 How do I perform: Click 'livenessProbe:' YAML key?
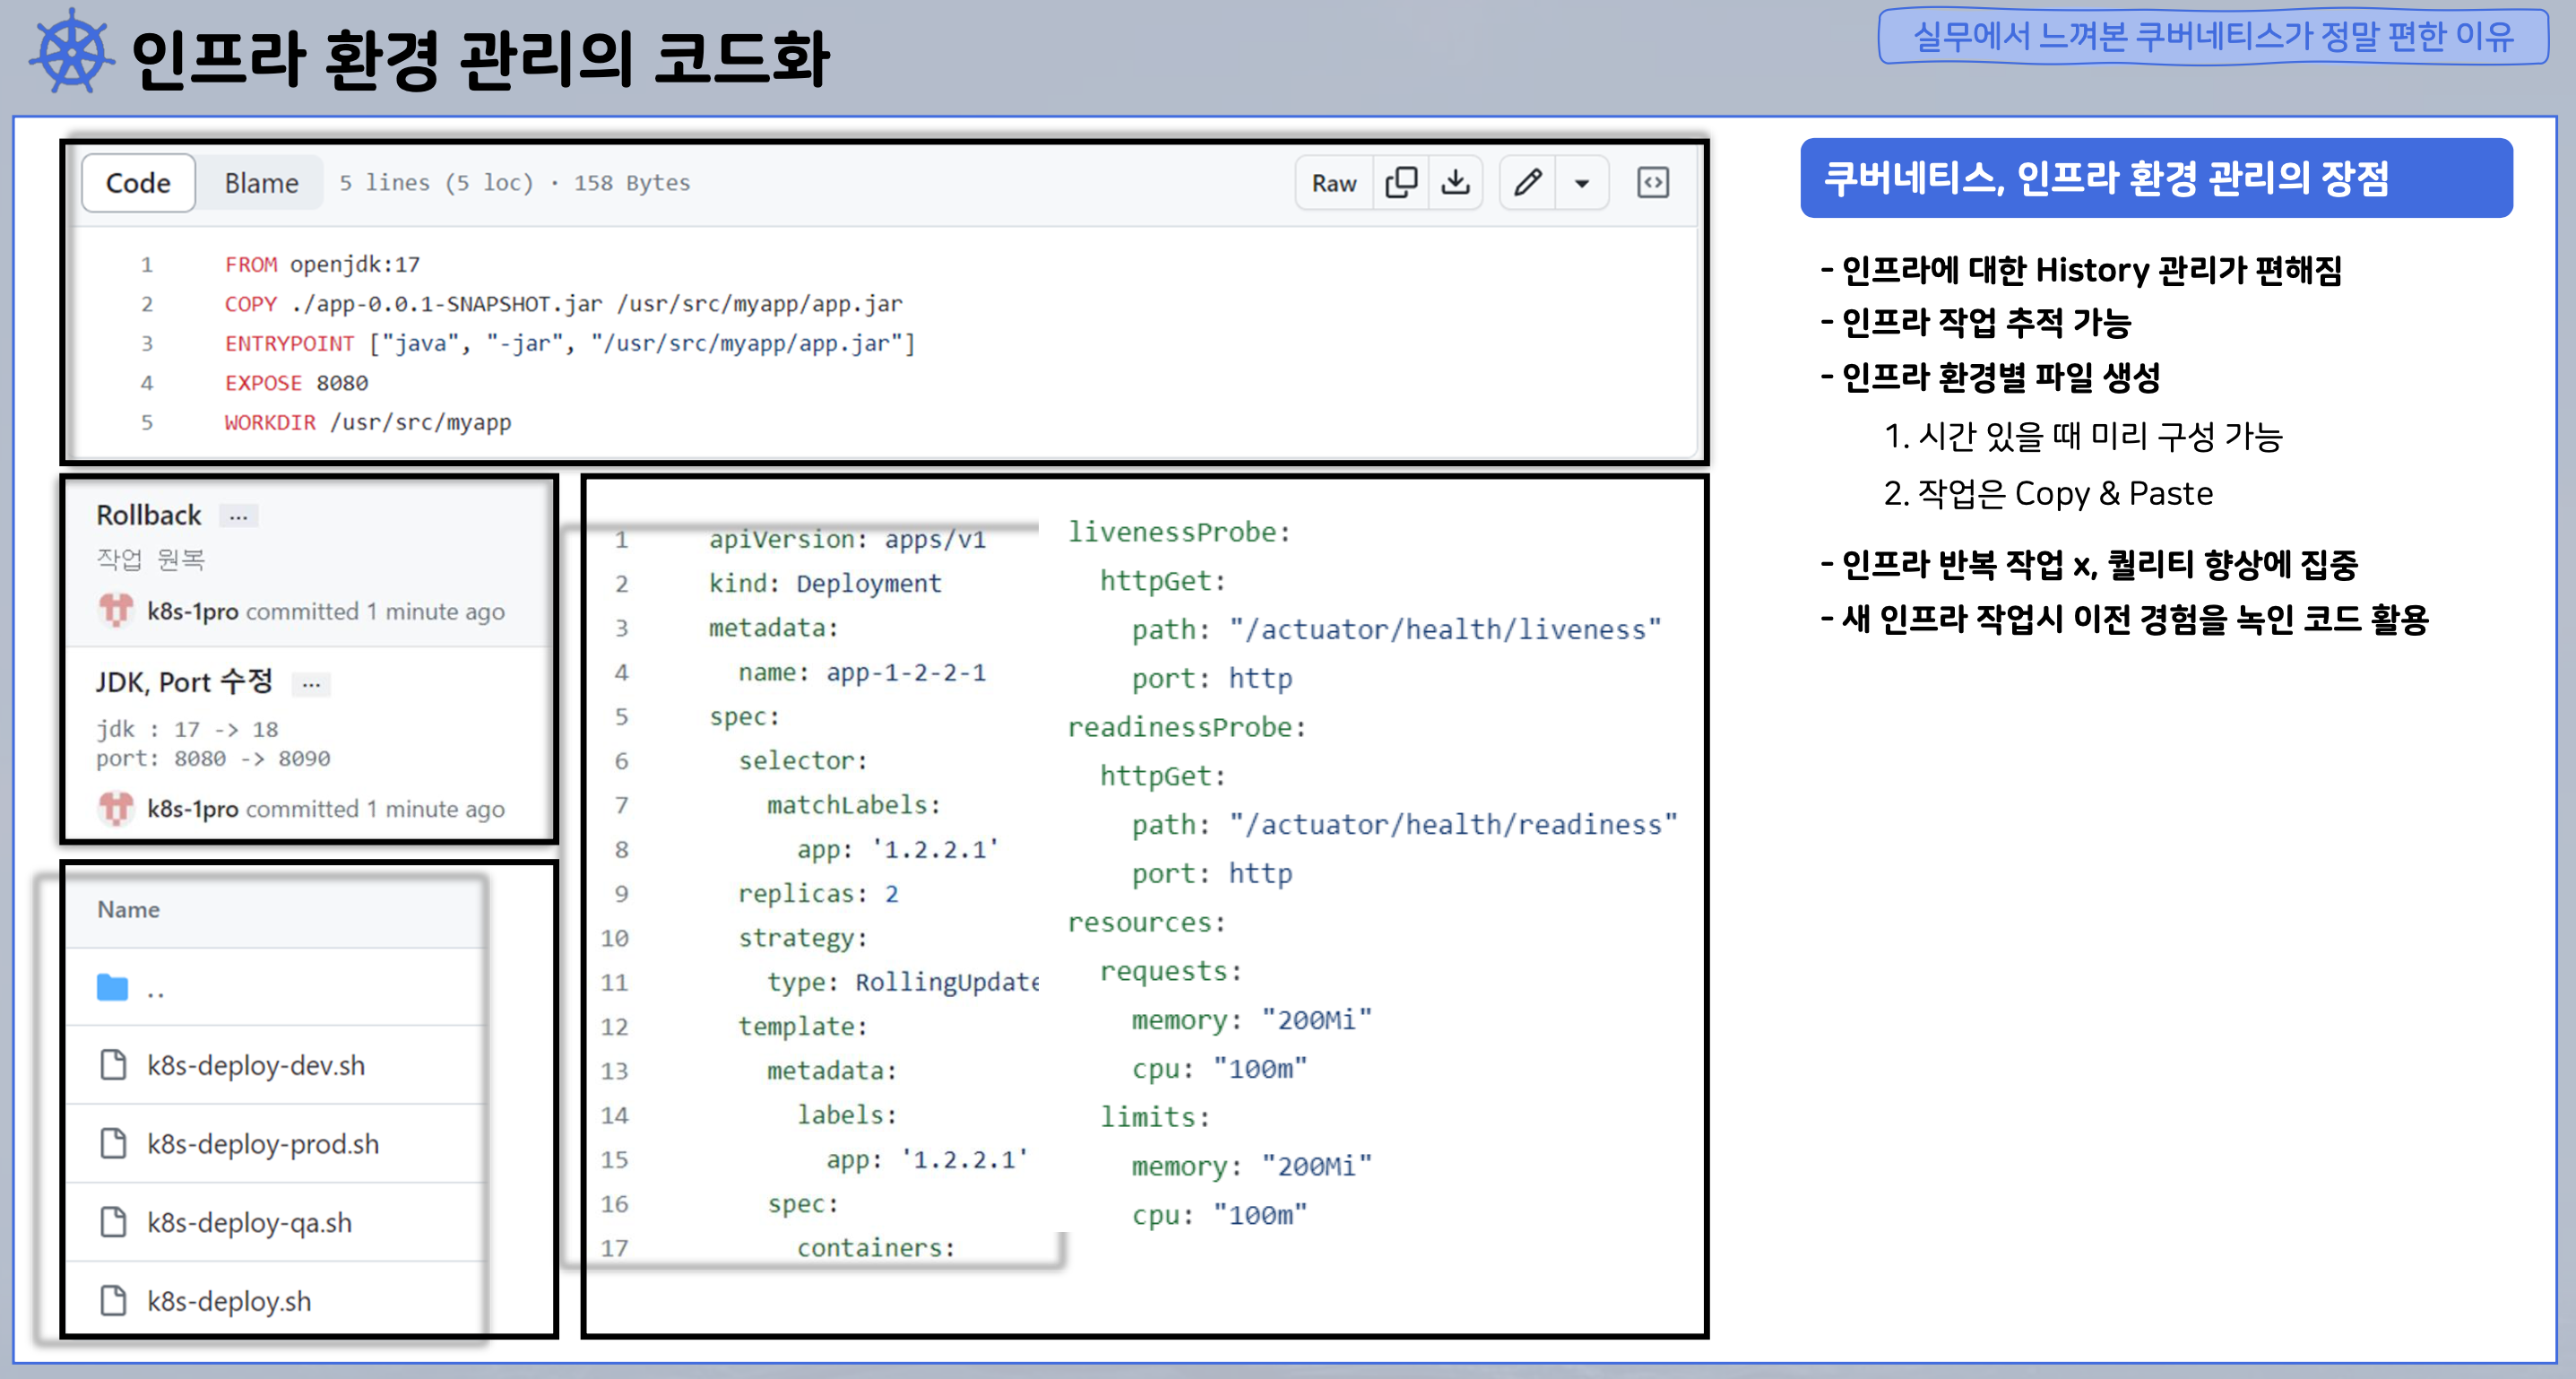(x=1179, y=532)
